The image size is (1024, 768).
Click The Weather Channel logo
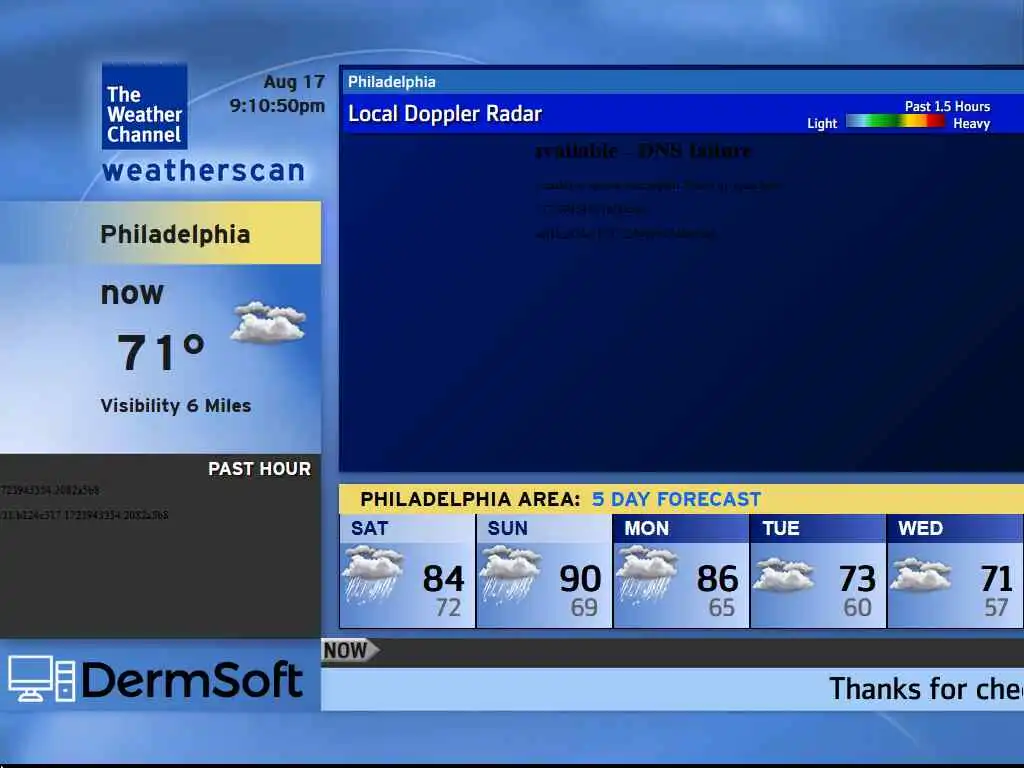coord(144,106)
